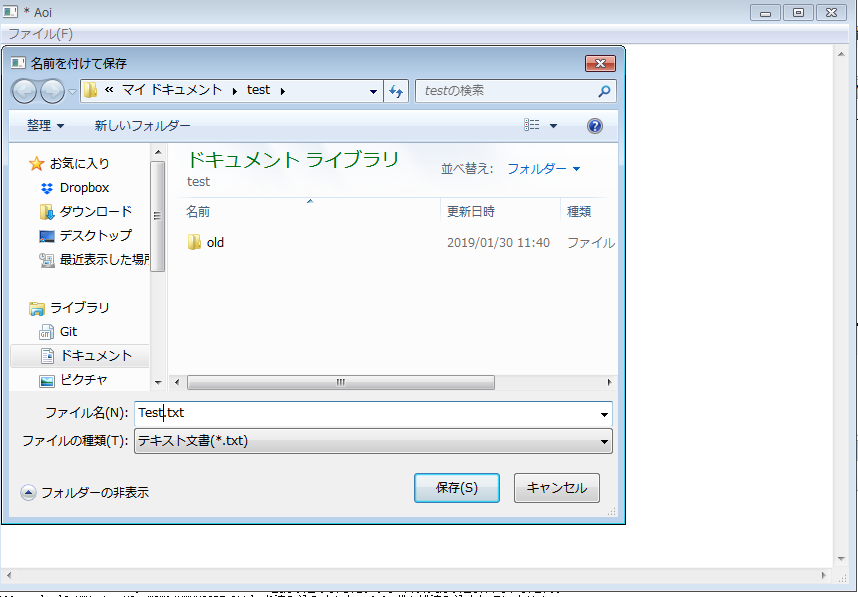858x597 pixels.
Task: Click the Dropbox logo icon
Action: [x=47, y=188]
